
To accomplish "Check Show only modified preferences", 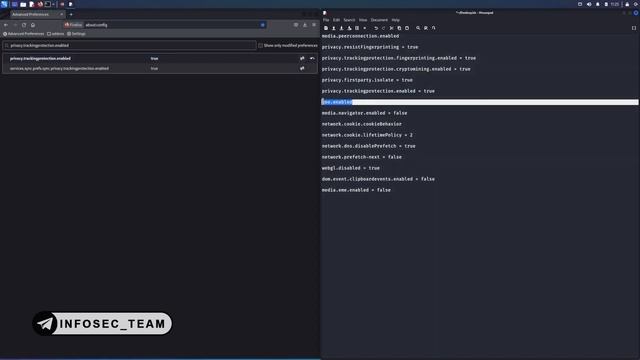I will 260,45.
